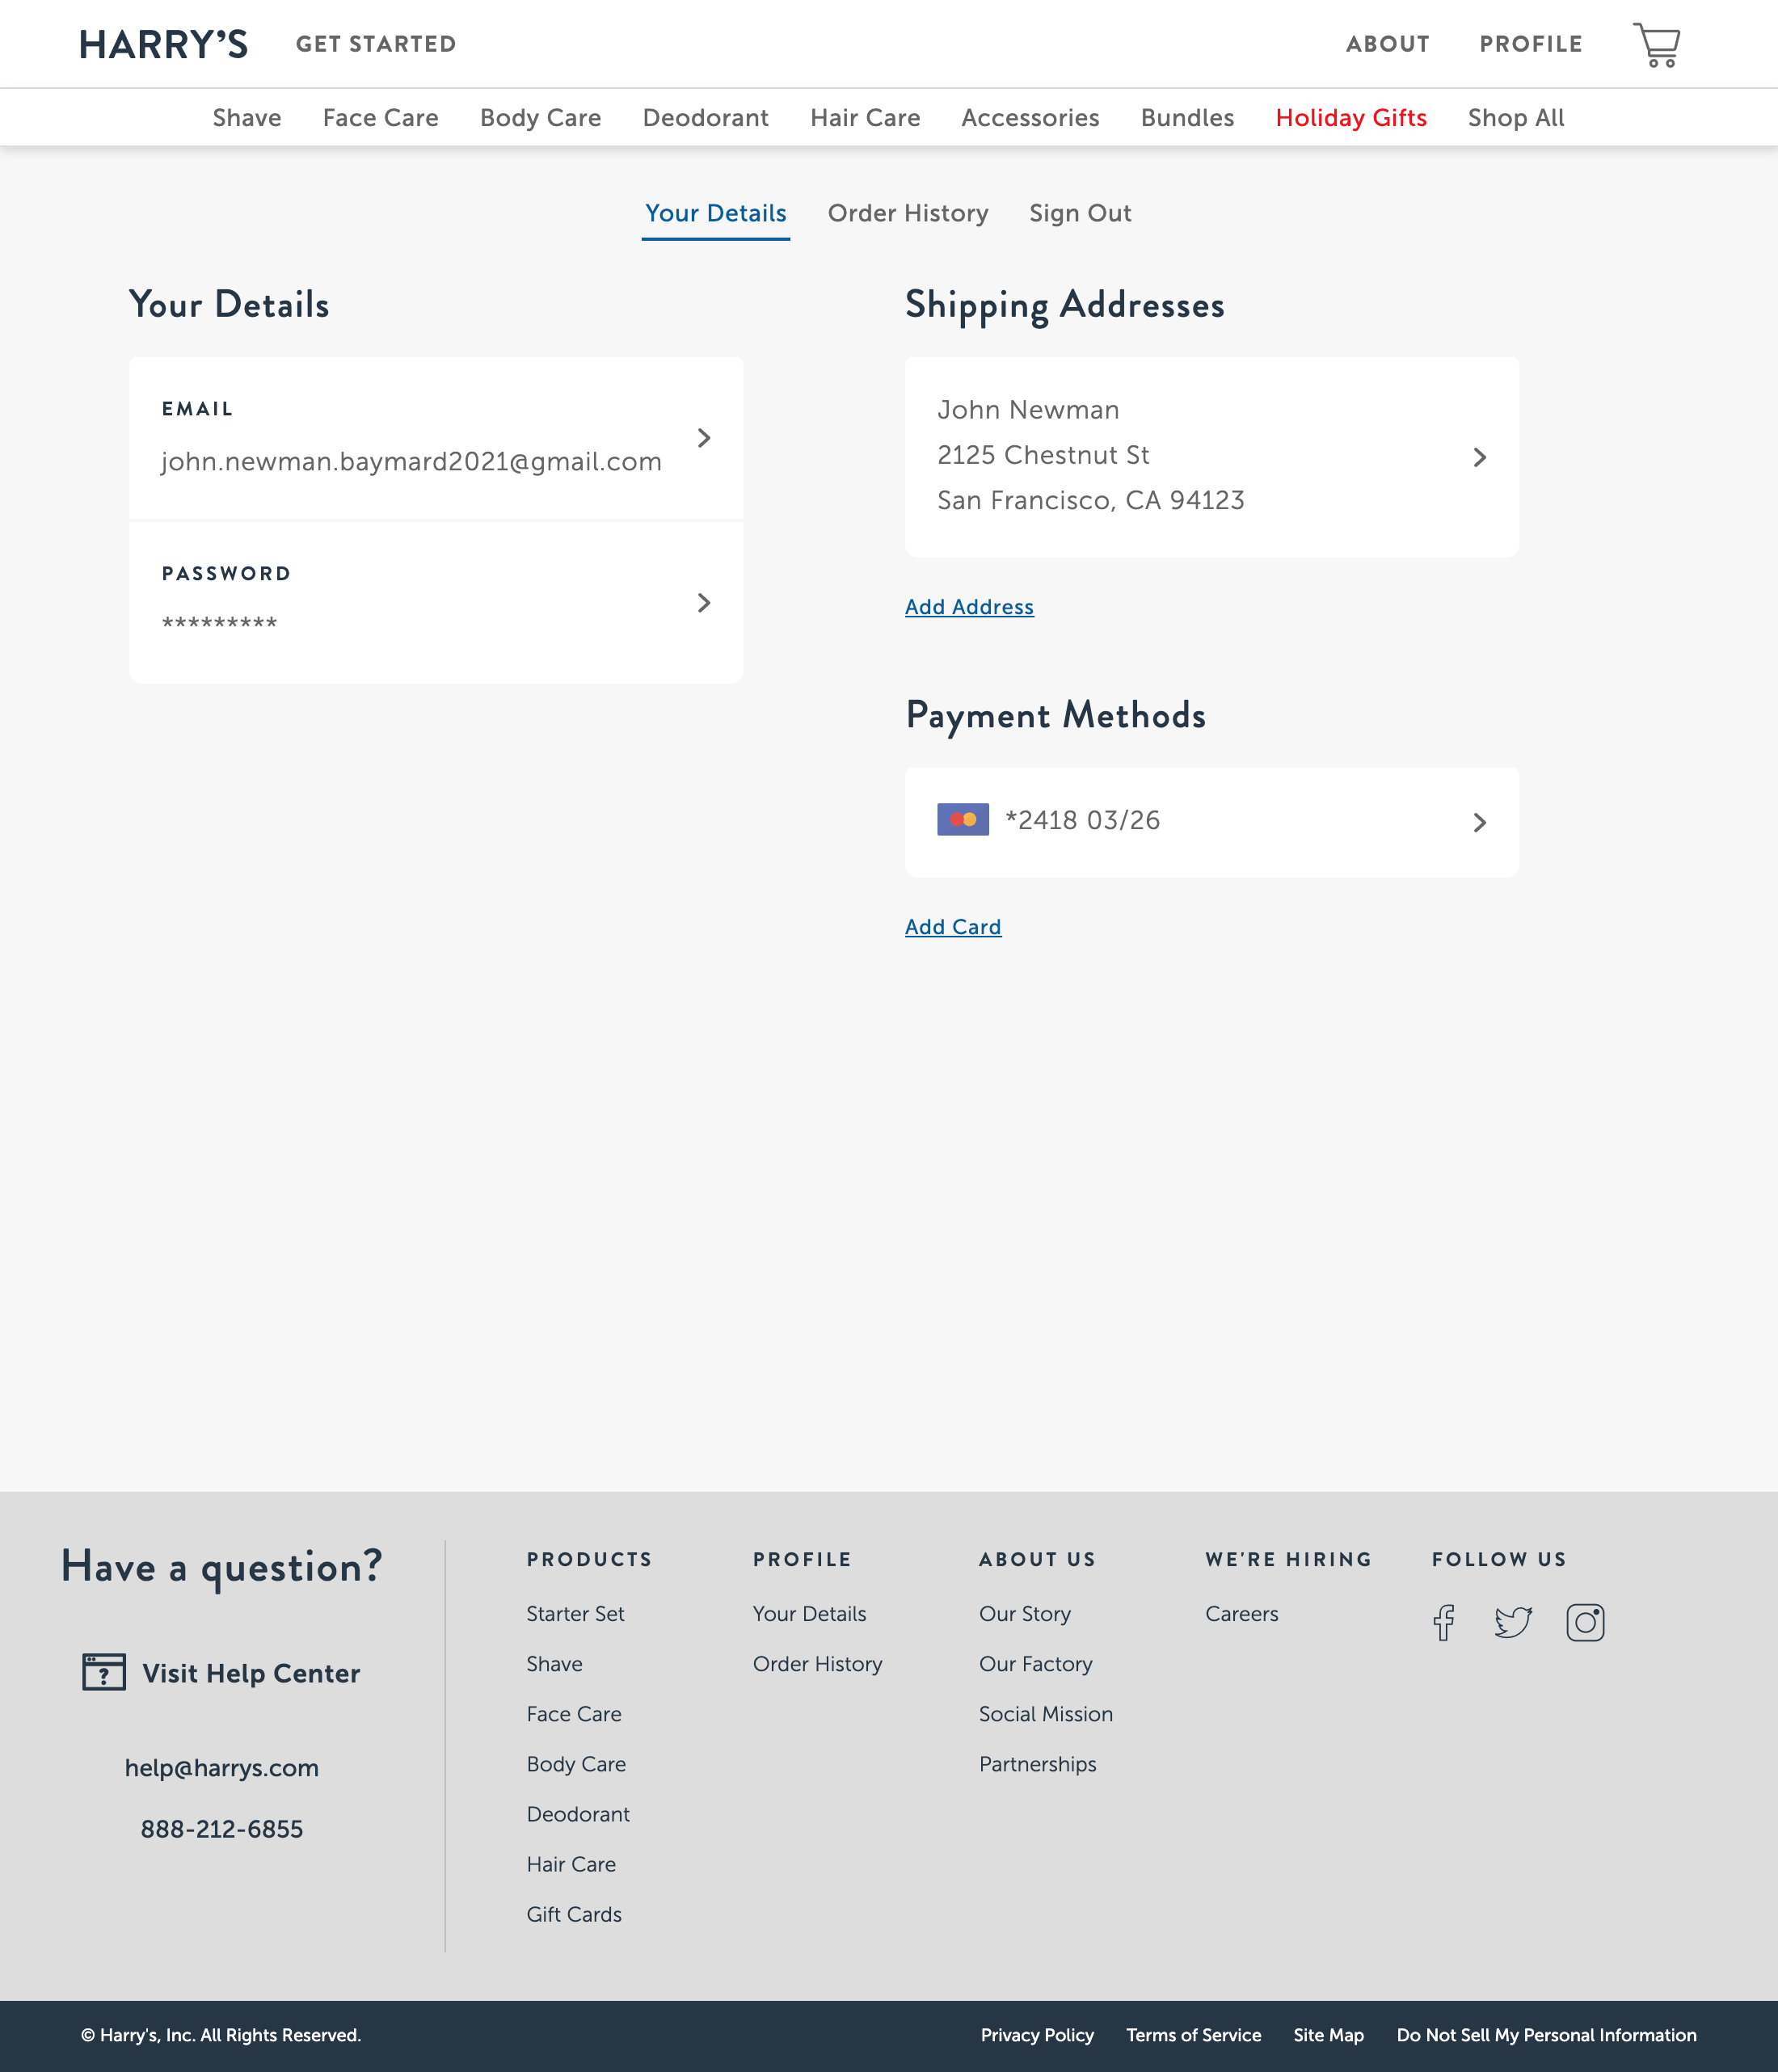Screen dimensions: 1778x2072
Task: Open the Shop All menu item
Action: coord(1516,117)
